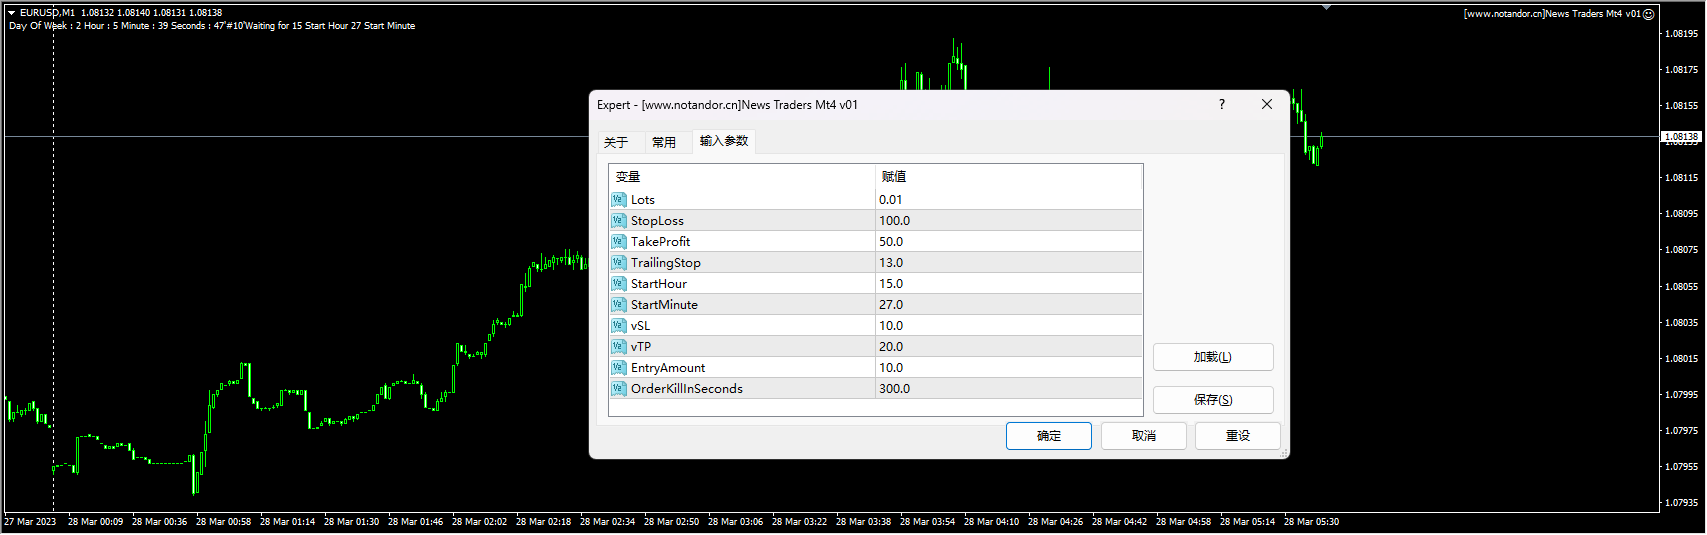1707x535 pixels.
Task: Click the StopLoss variable icon
Action: tap(619, 221)
